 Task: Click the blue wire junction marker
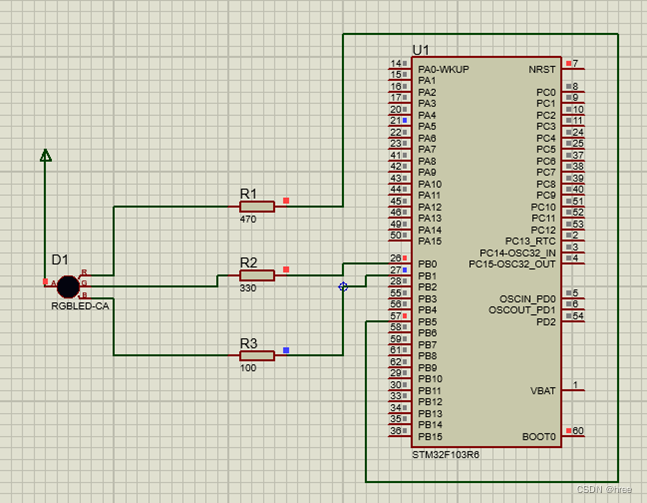343,287
